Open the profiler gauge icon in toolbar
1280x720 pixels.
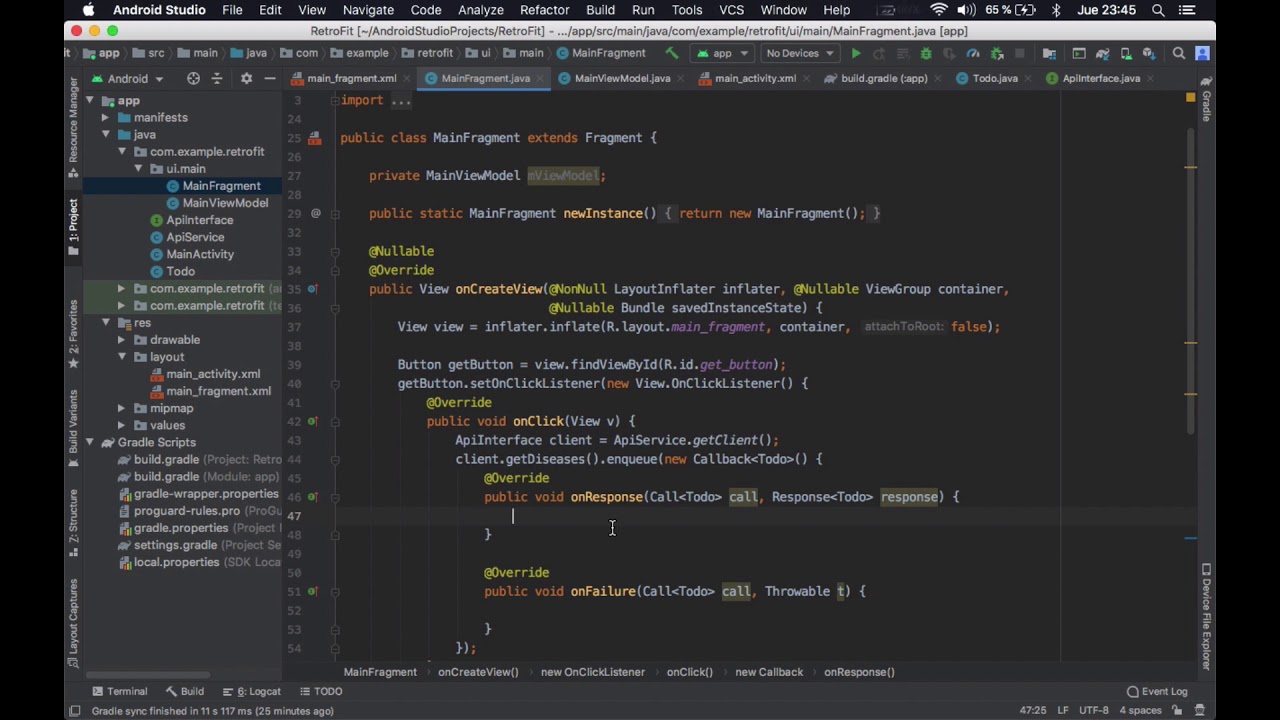click(973, 53)
